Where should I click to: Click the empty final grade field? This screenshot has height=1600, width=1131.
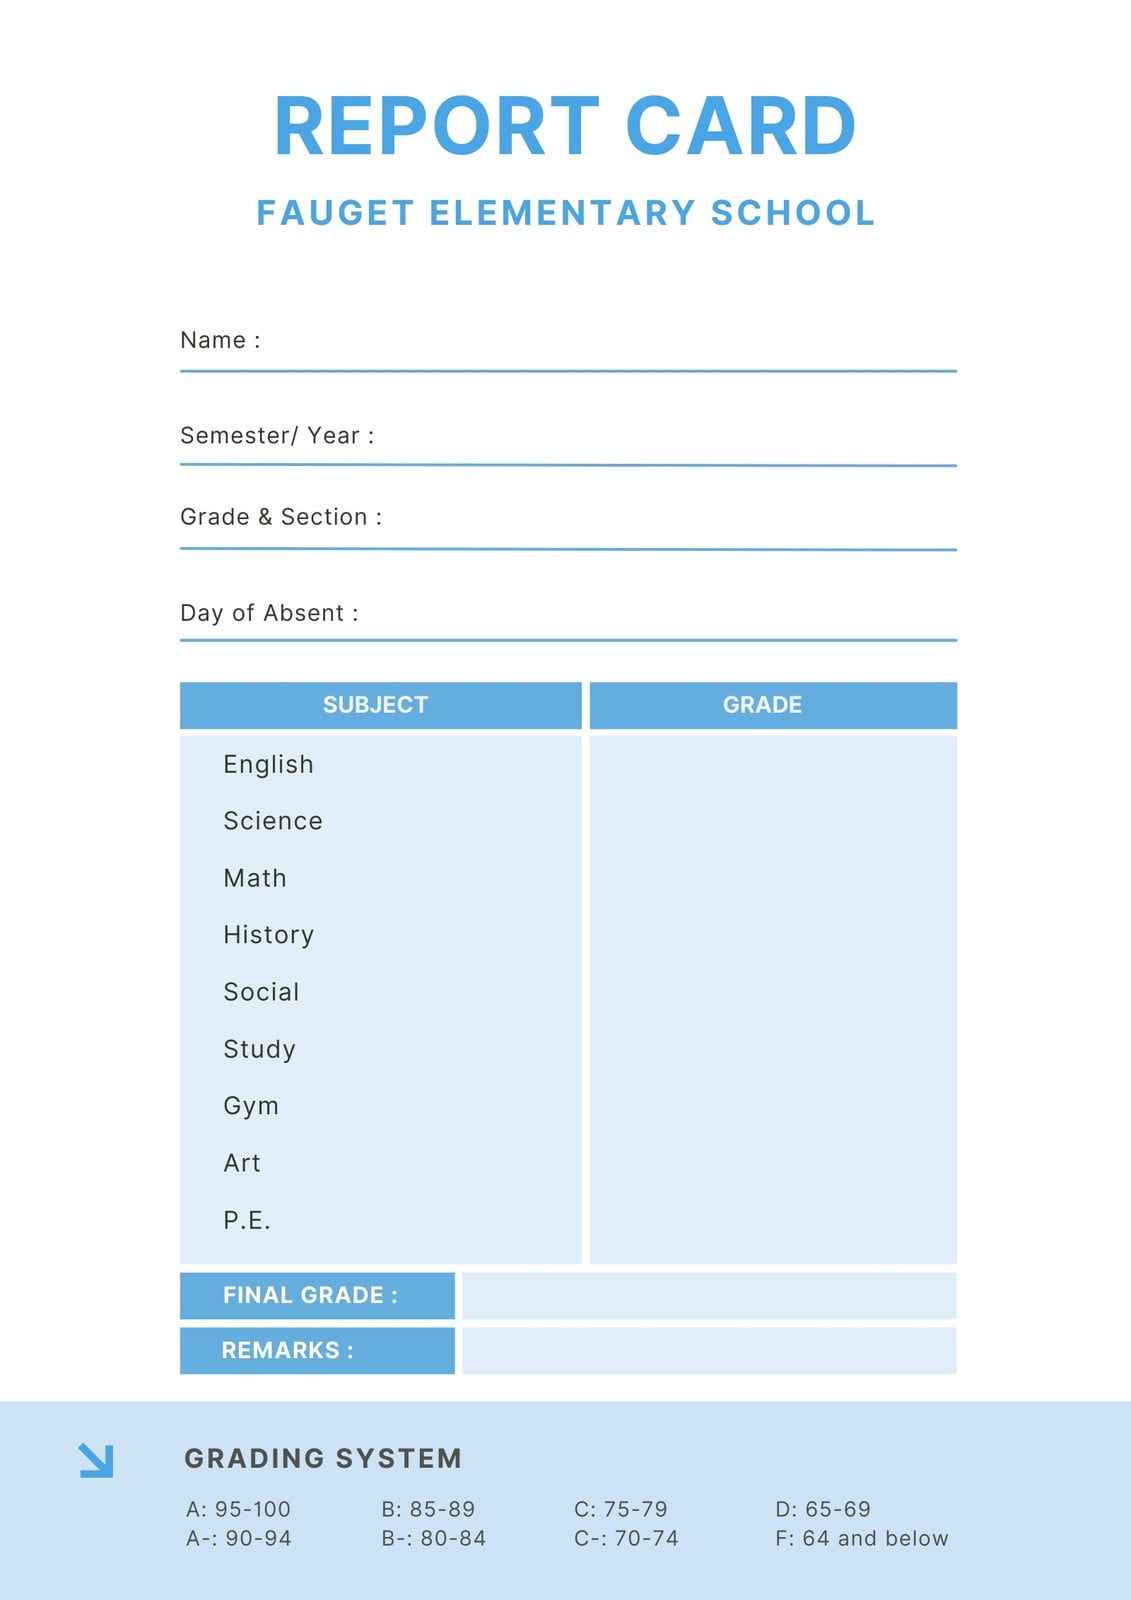[709, 1296]
